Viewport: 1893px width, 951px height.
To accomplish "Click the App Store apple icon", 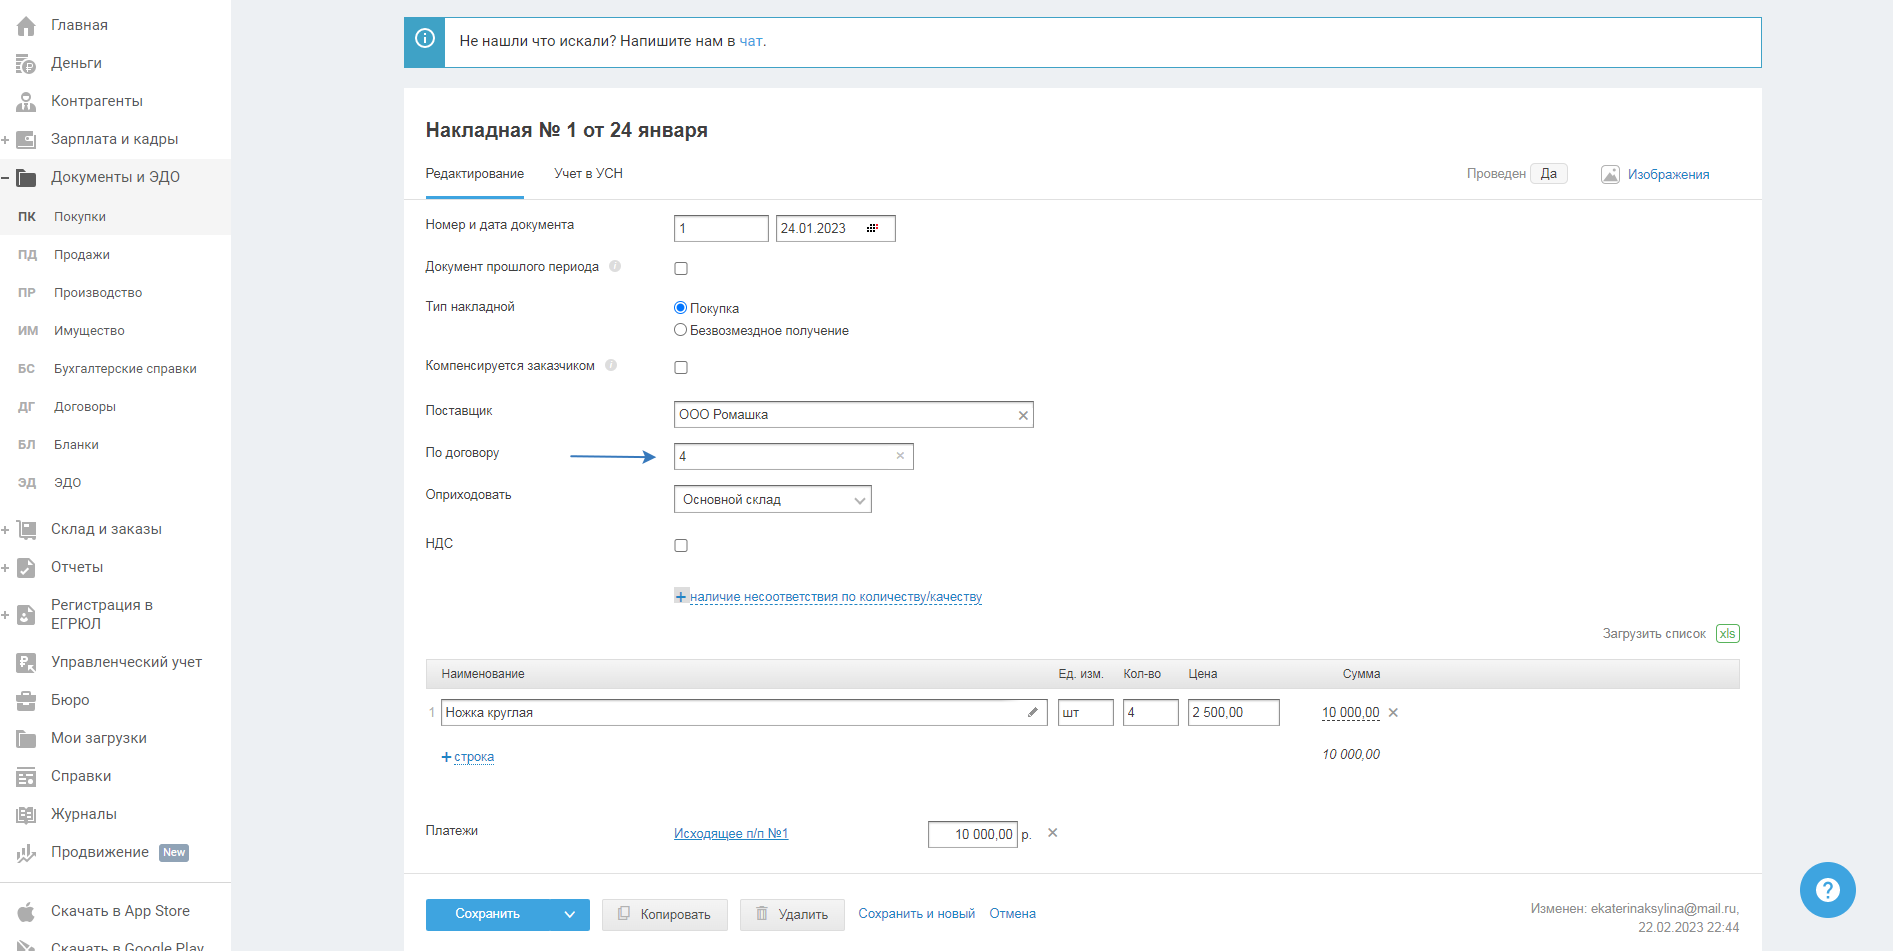I will pos(26,911).
